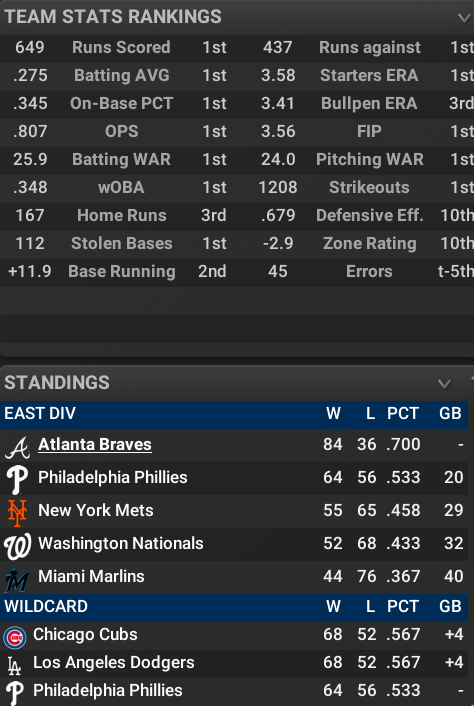
Task: Open the Atlanta Braves team link
Action: tap(95, 444)
